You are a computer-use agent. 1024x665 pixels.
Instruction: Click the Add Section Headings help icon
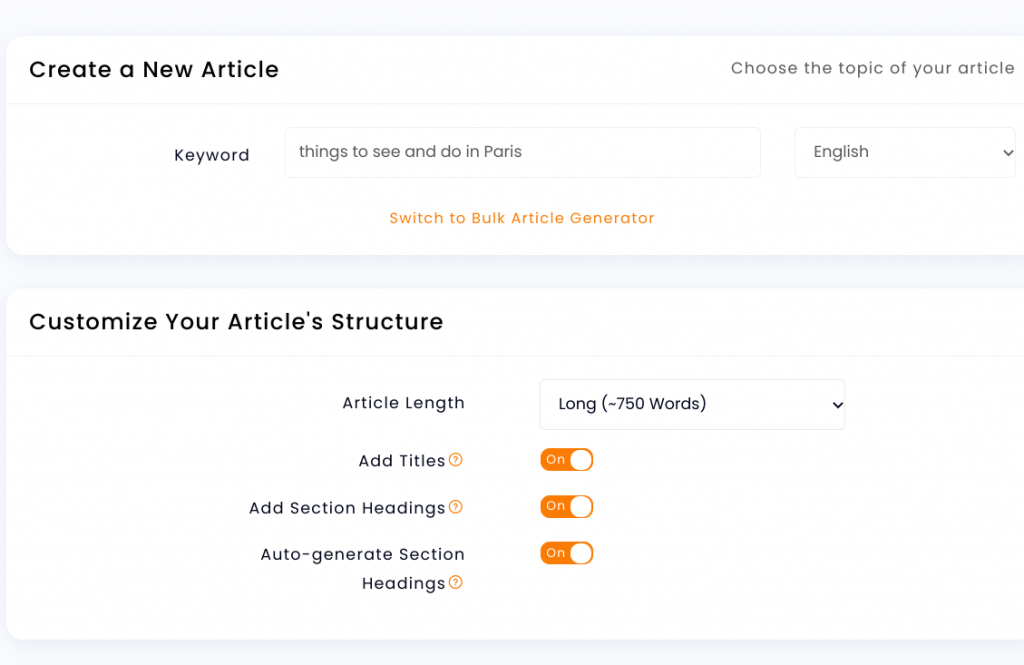(456, 507)
